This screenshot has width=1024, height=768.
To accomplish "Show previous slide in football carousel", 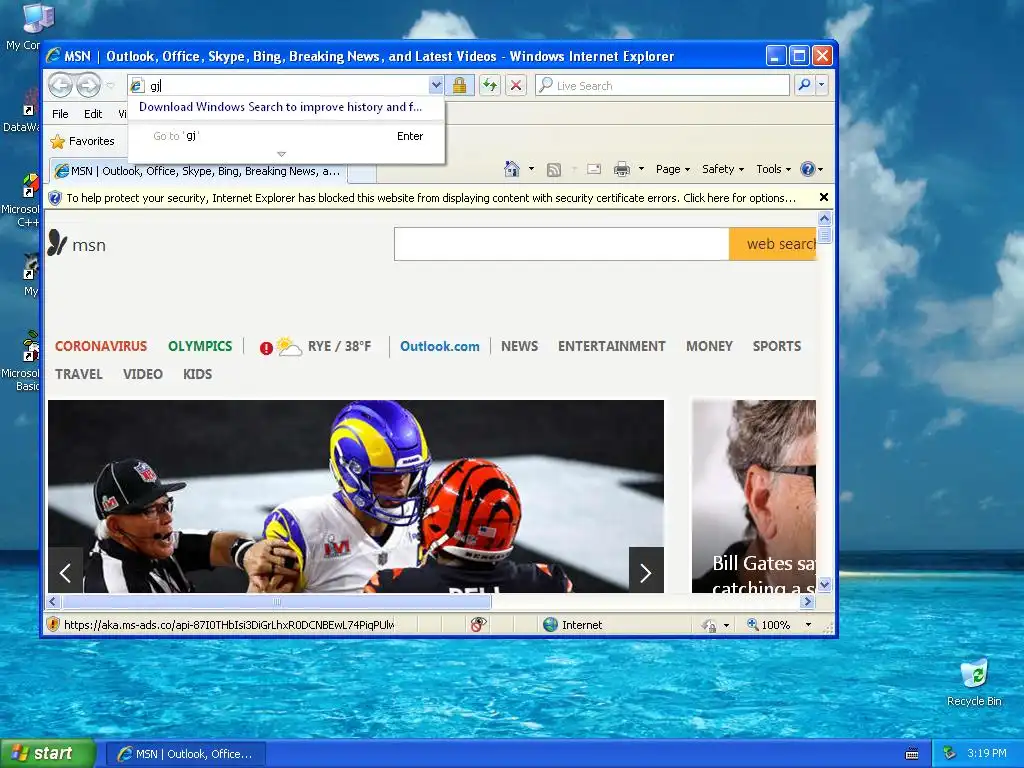I will pos(65,573).
